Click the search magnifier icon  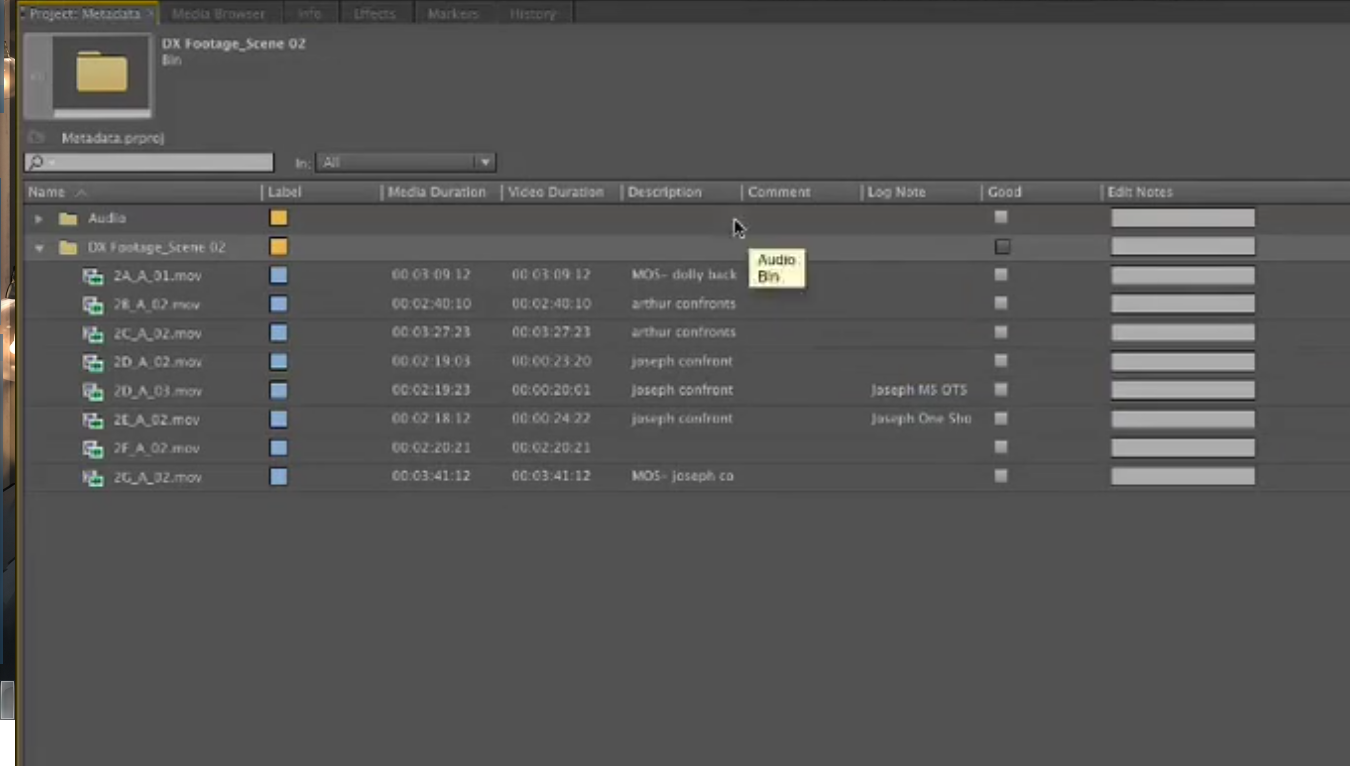click(36, 162)
